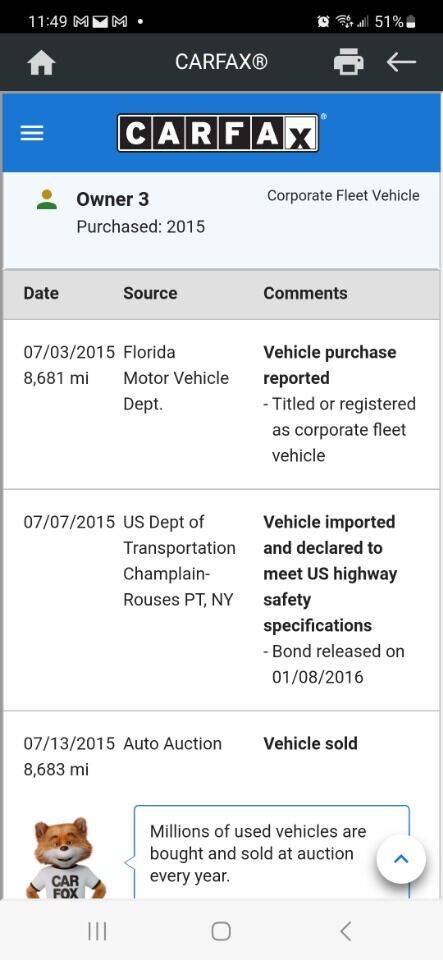The height and width of the screenshot is (960, 443).
Task: Tap the auction info tooltip about used vehicles
Action: click(272, 853)
